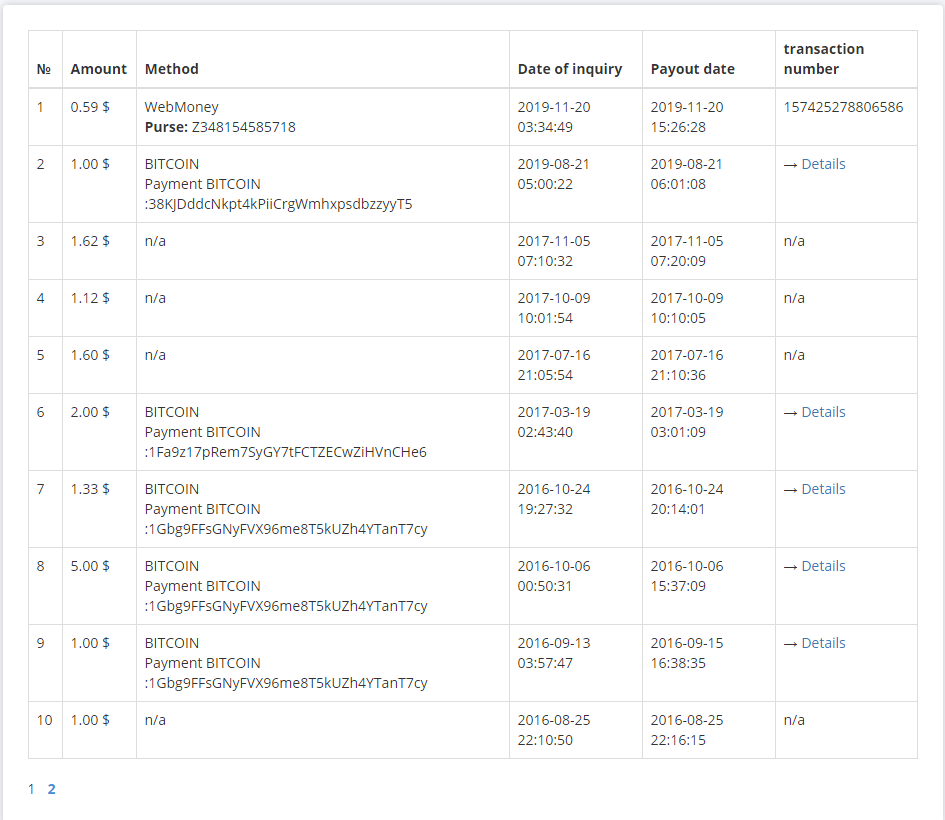Open Details link for the 5.00 $ payout
This screenshot has width=945, height=820.
(x=823, y=566)
